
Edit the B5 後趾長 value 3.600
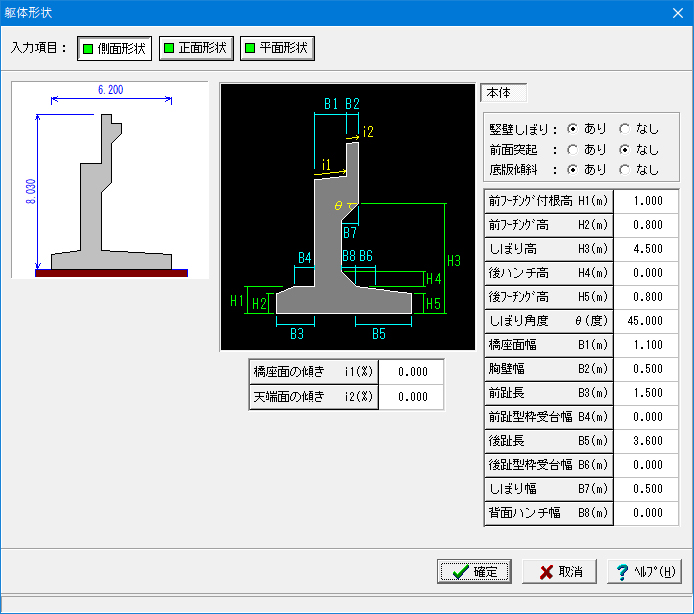[x=646, y=441]
